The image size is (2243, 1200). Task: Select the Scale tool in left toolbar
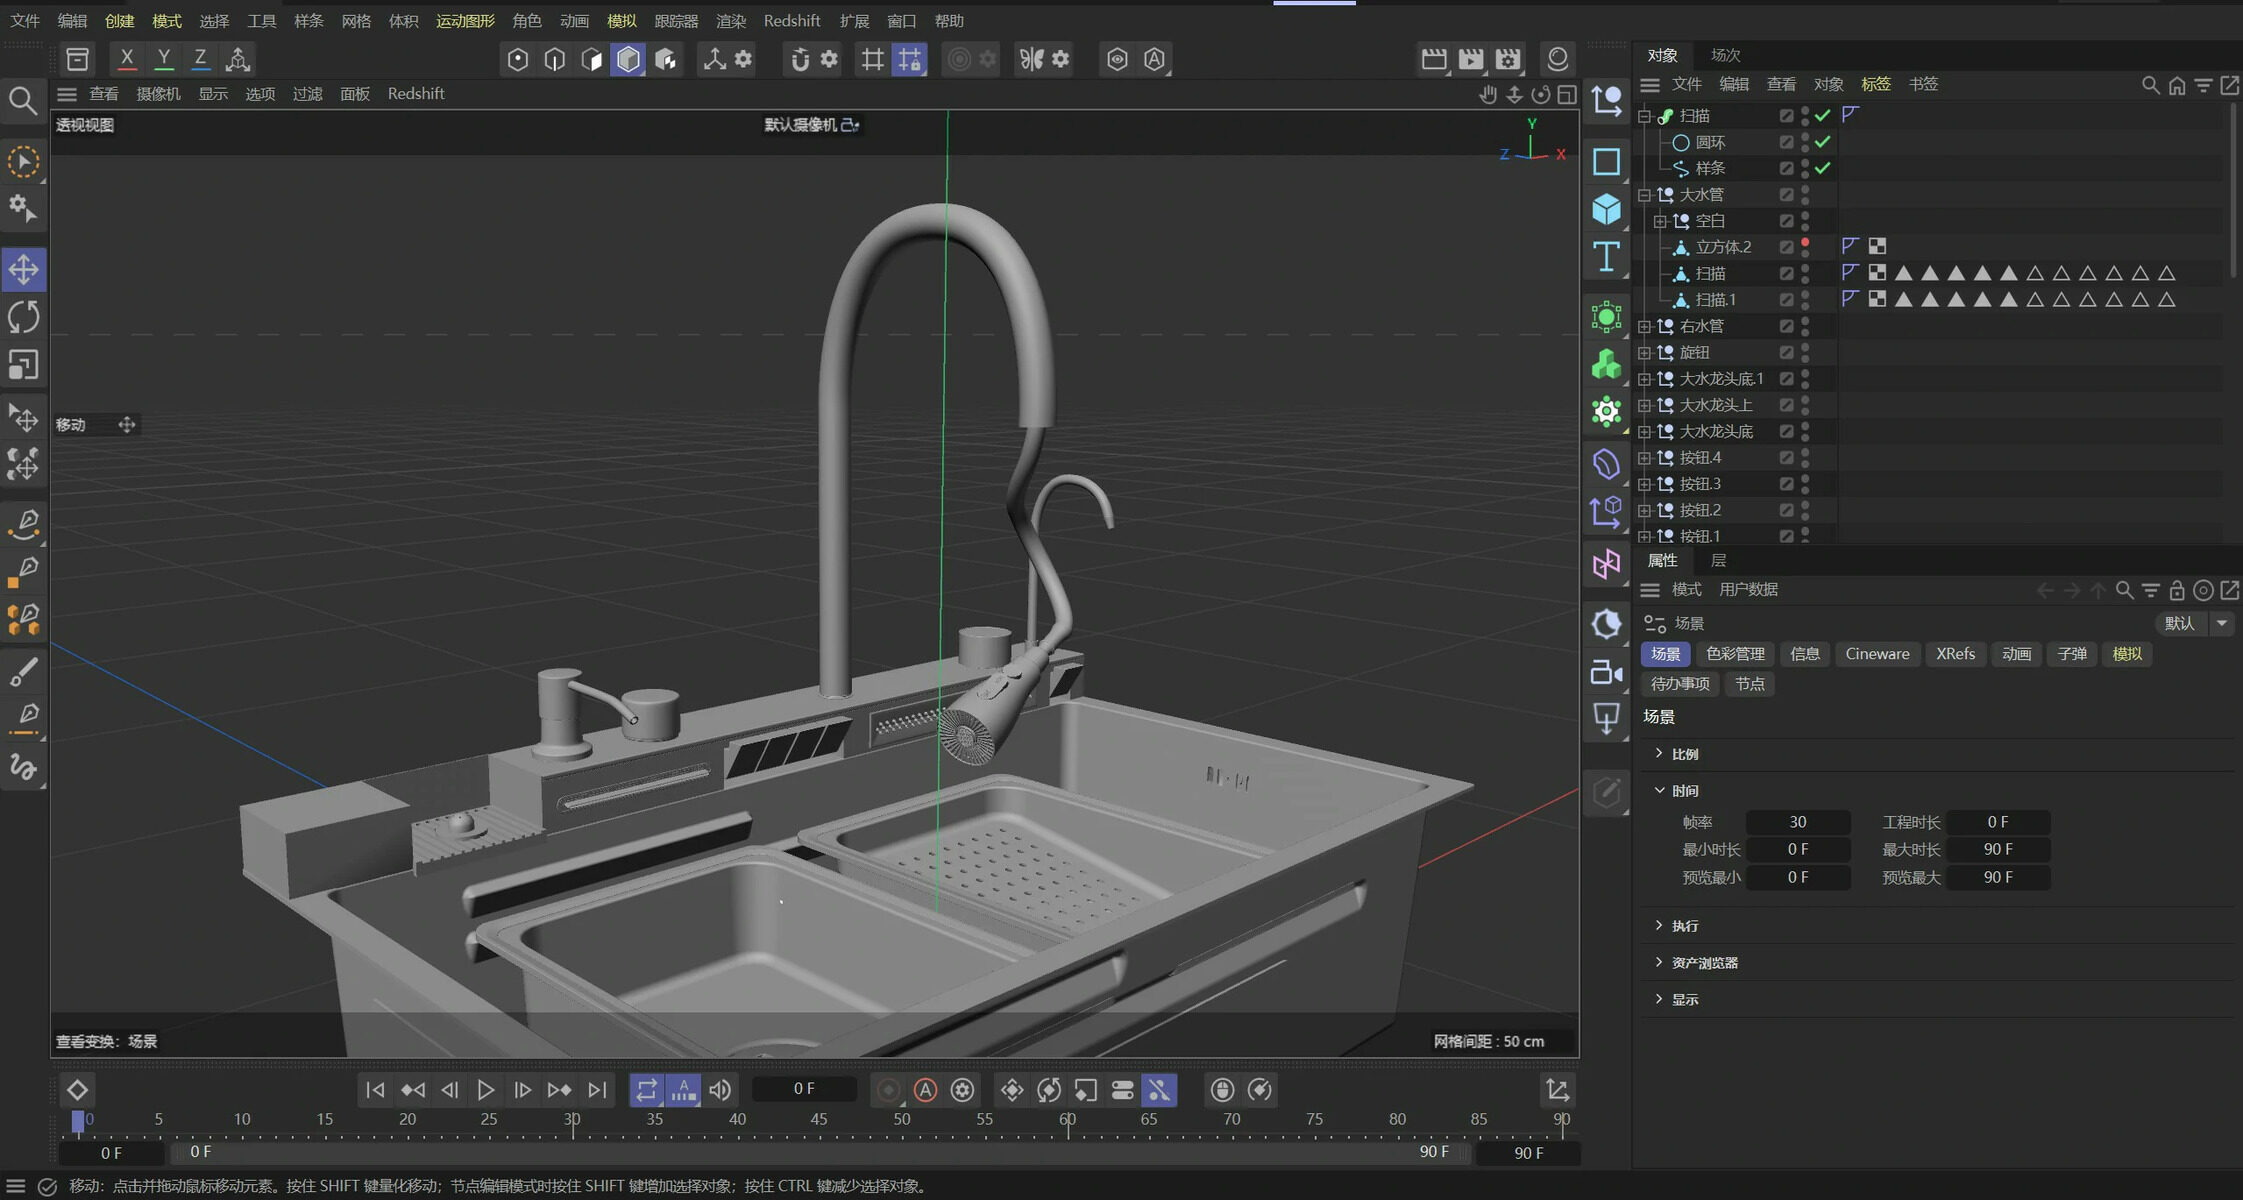point(23,365)
